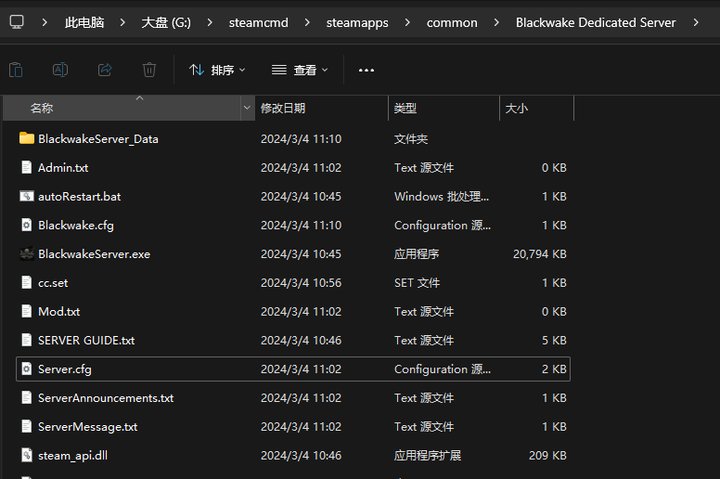
Task: Click the steam_api.dll file name
Action: pos(73,456)
